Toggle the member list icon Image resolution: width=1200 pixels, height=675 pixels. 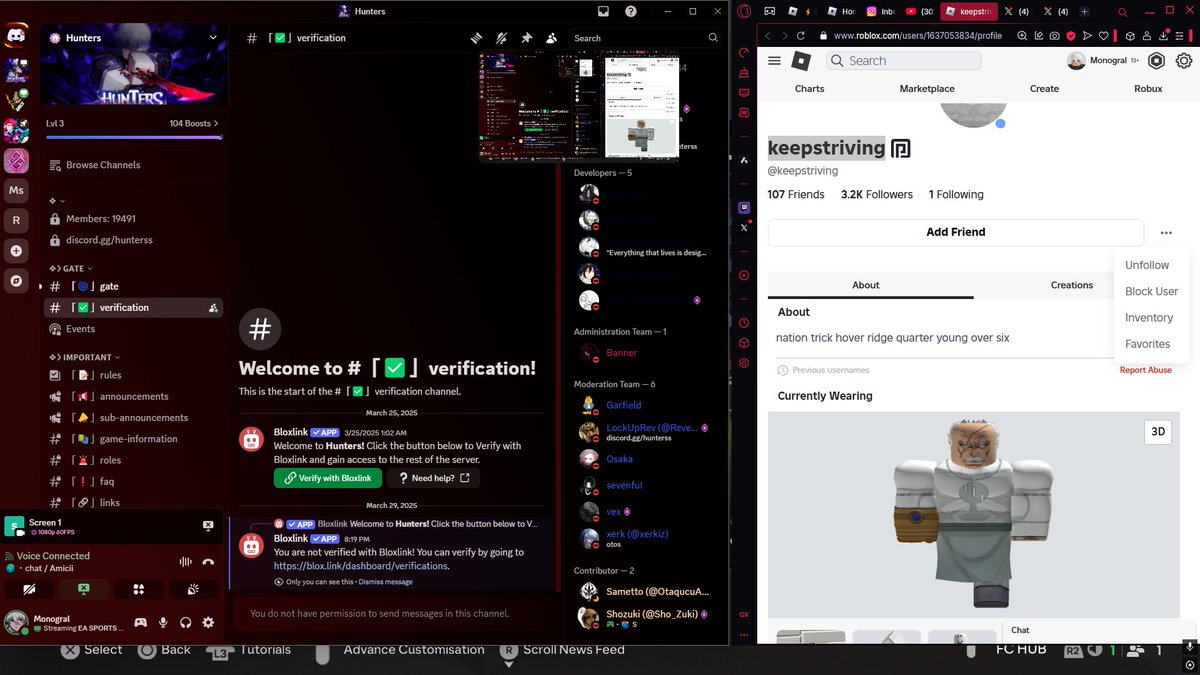point(552,38)
